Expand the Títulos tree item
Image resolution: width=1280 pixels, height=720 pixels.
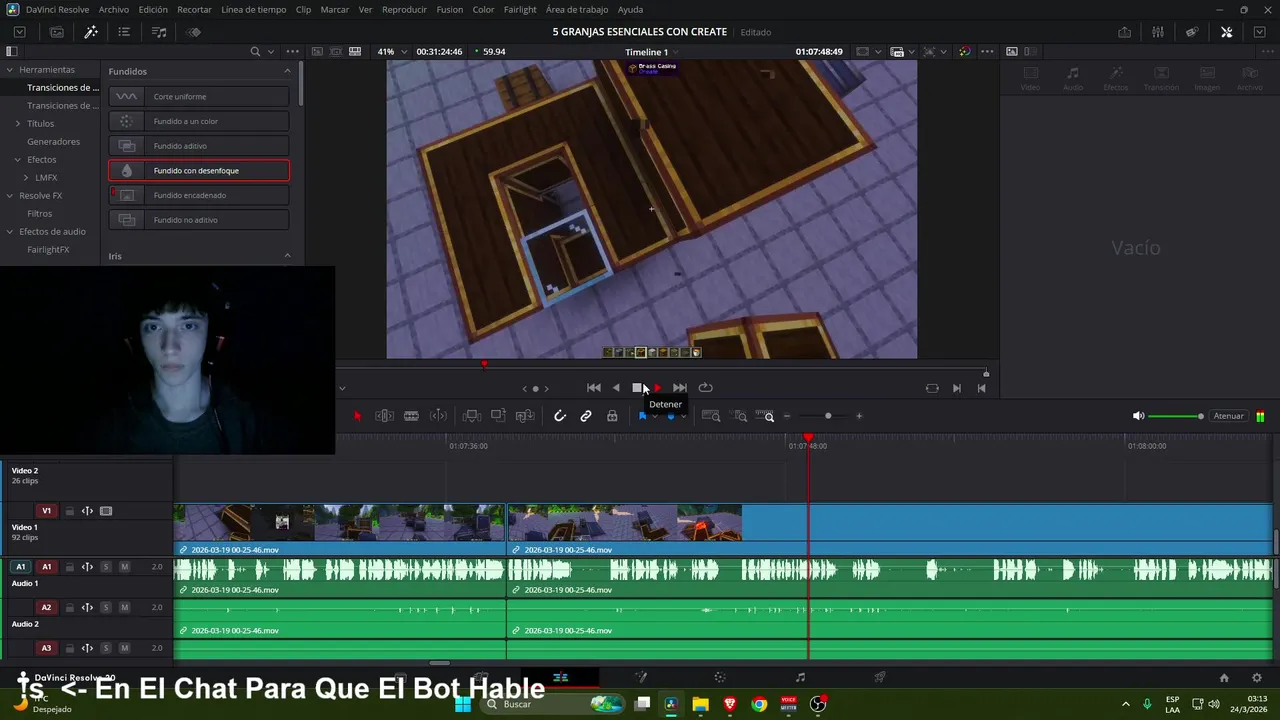(x=17, y=123)
